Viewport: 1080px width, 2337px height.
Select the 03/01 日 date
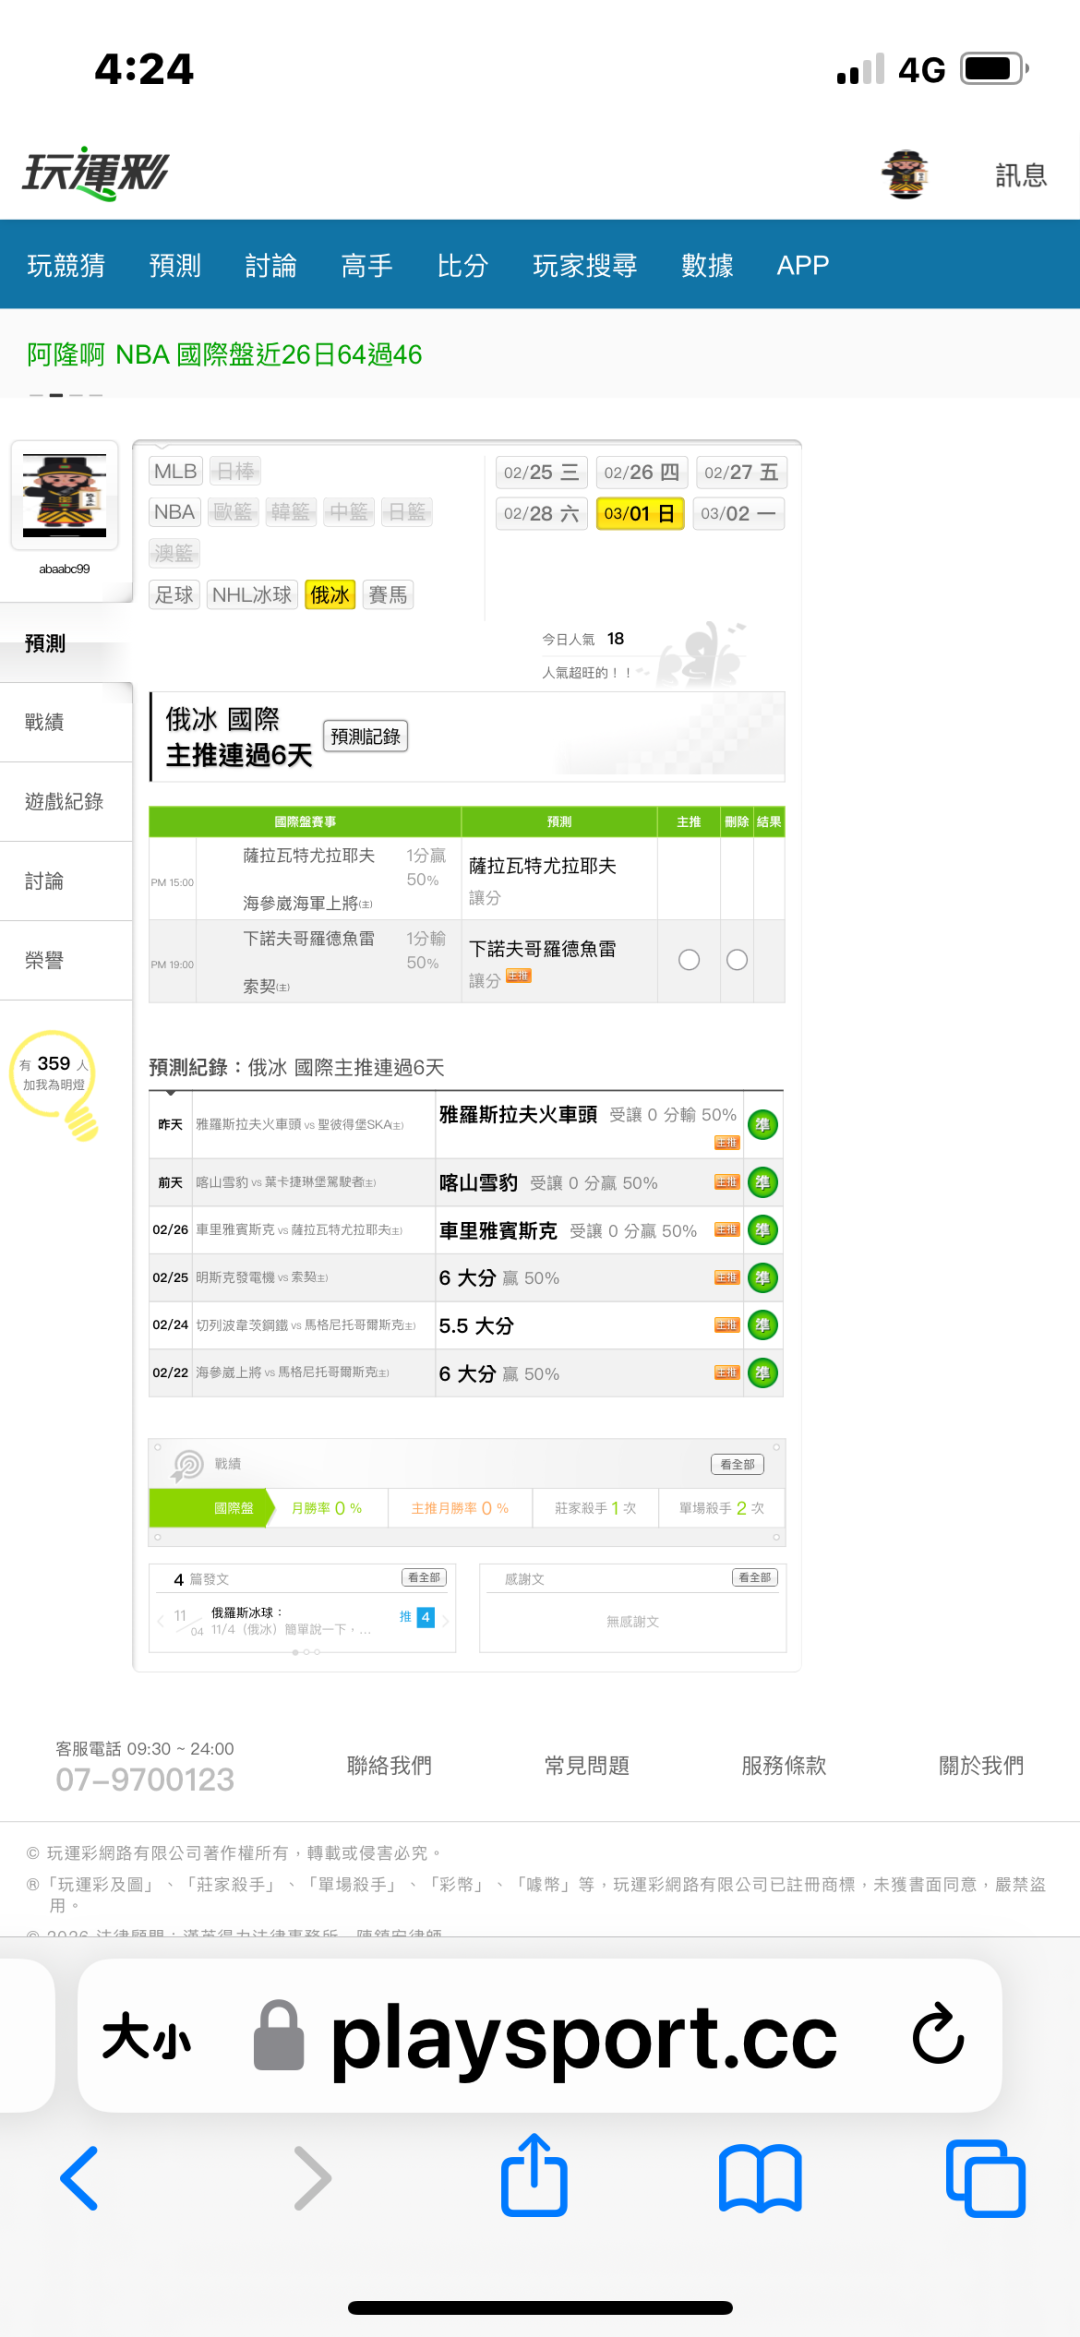click(640, 514)
